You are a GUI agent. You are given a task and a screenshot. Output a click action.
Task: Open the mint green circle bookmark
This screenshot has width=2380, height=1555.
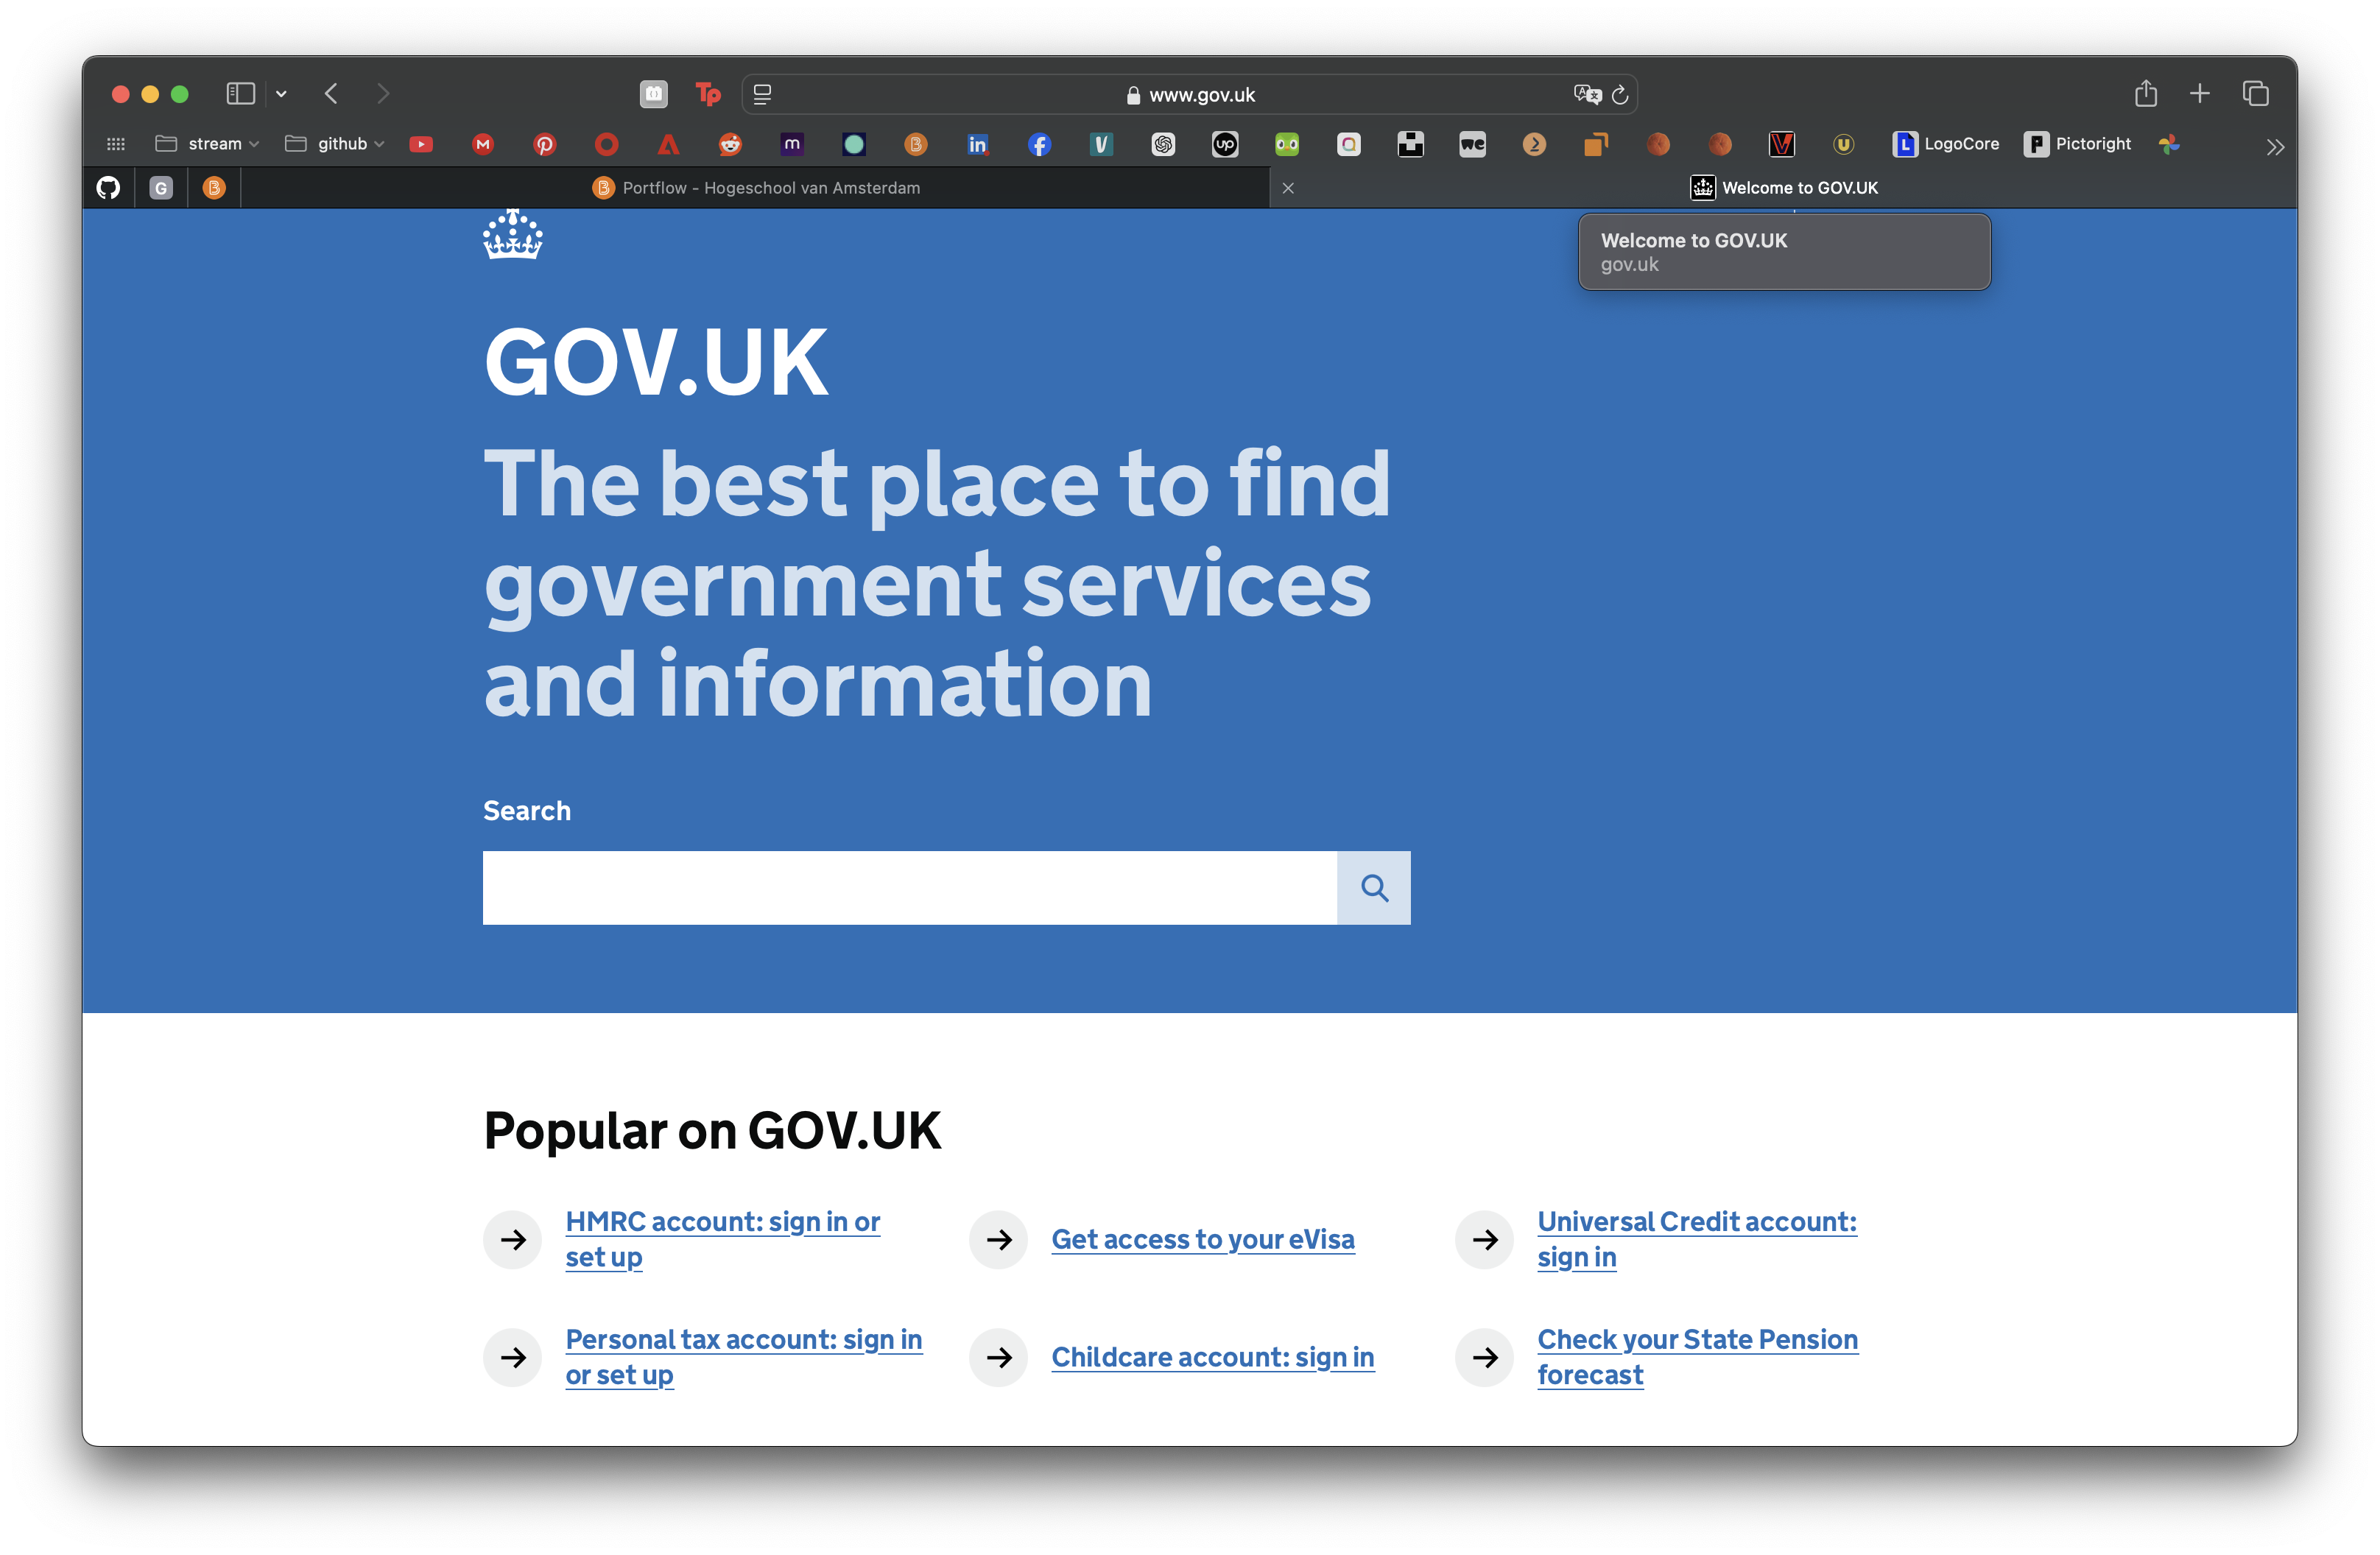(854, 144)
